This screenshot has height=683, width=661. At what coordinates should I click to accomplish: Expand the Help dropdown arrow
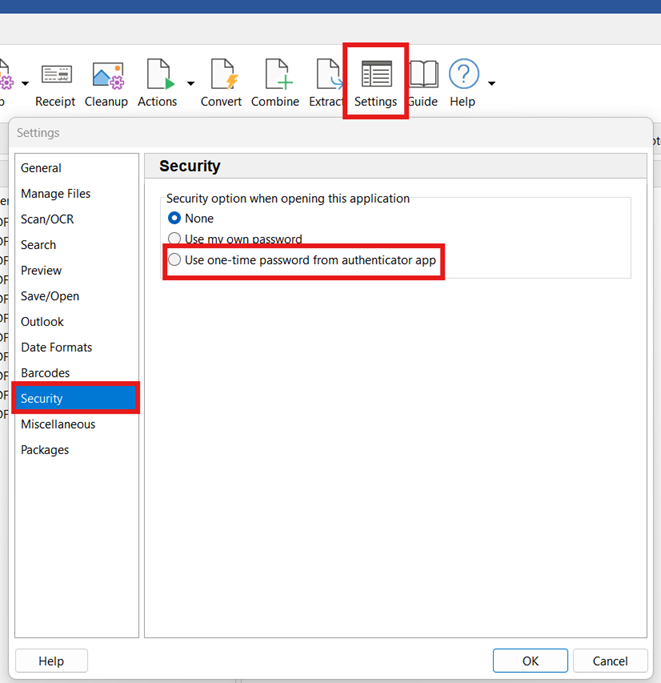coord(491,83)
